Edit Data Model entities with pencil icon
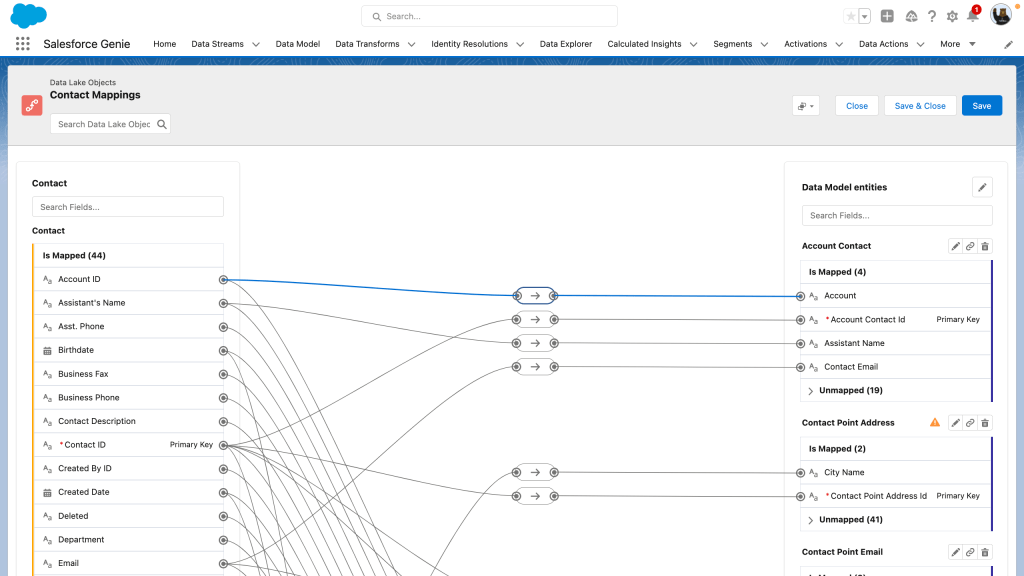The height and width of the screenshot is (576, 1024). [982, 187]
